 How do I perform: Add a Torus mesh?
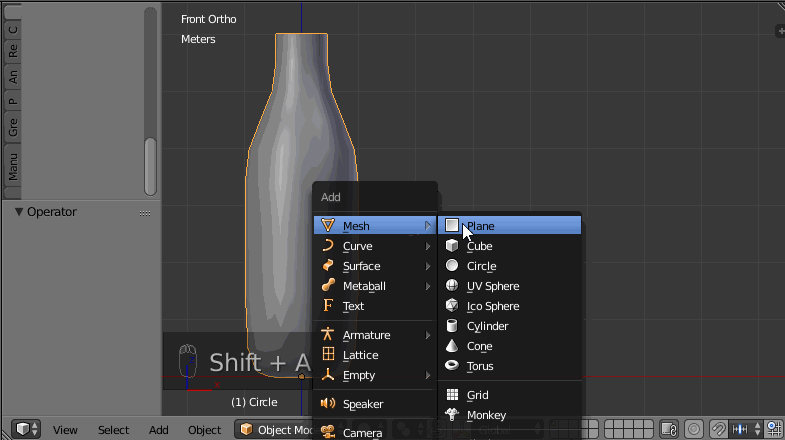click(x=509, y=366)
